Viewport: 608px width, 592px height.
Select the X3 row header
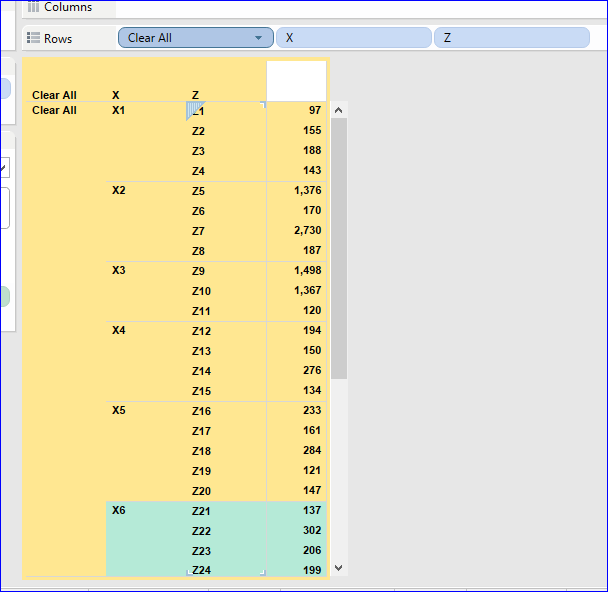[119, 270]
